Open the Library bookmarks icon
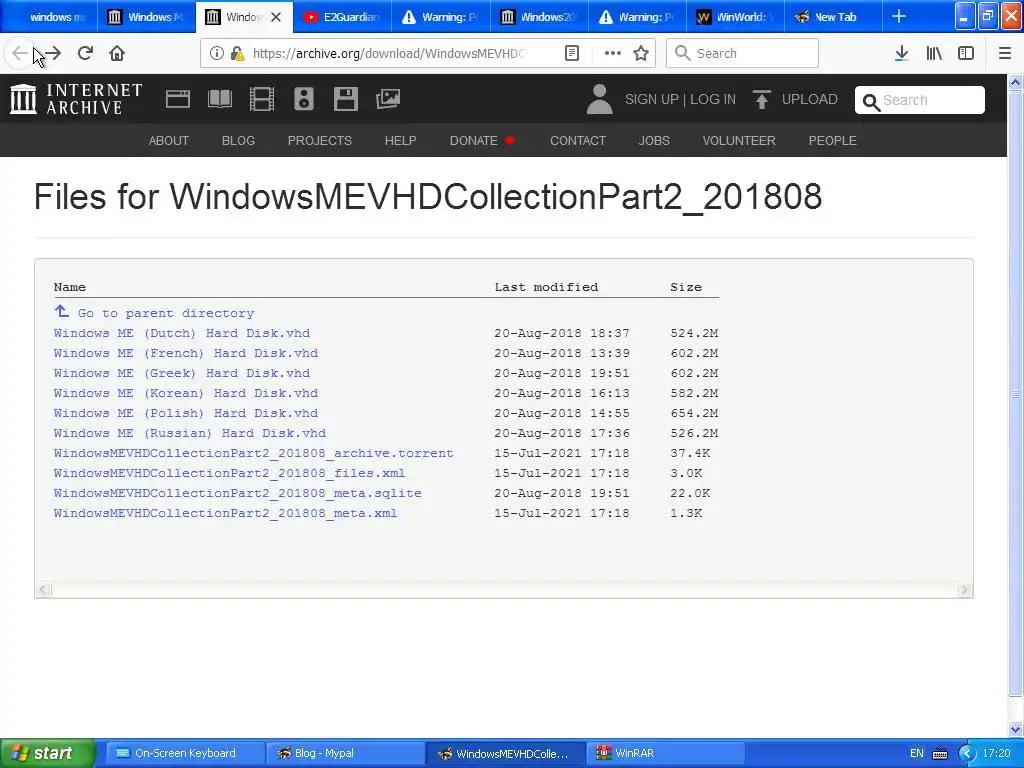The height and width of the screenshot is (768, 1024). (934, 54)
